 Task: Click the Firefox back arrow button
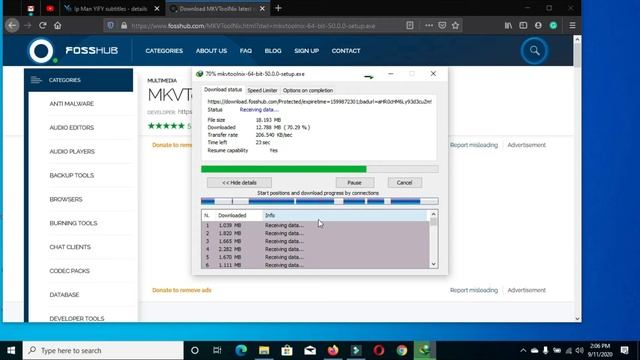(x=12, y=25)
